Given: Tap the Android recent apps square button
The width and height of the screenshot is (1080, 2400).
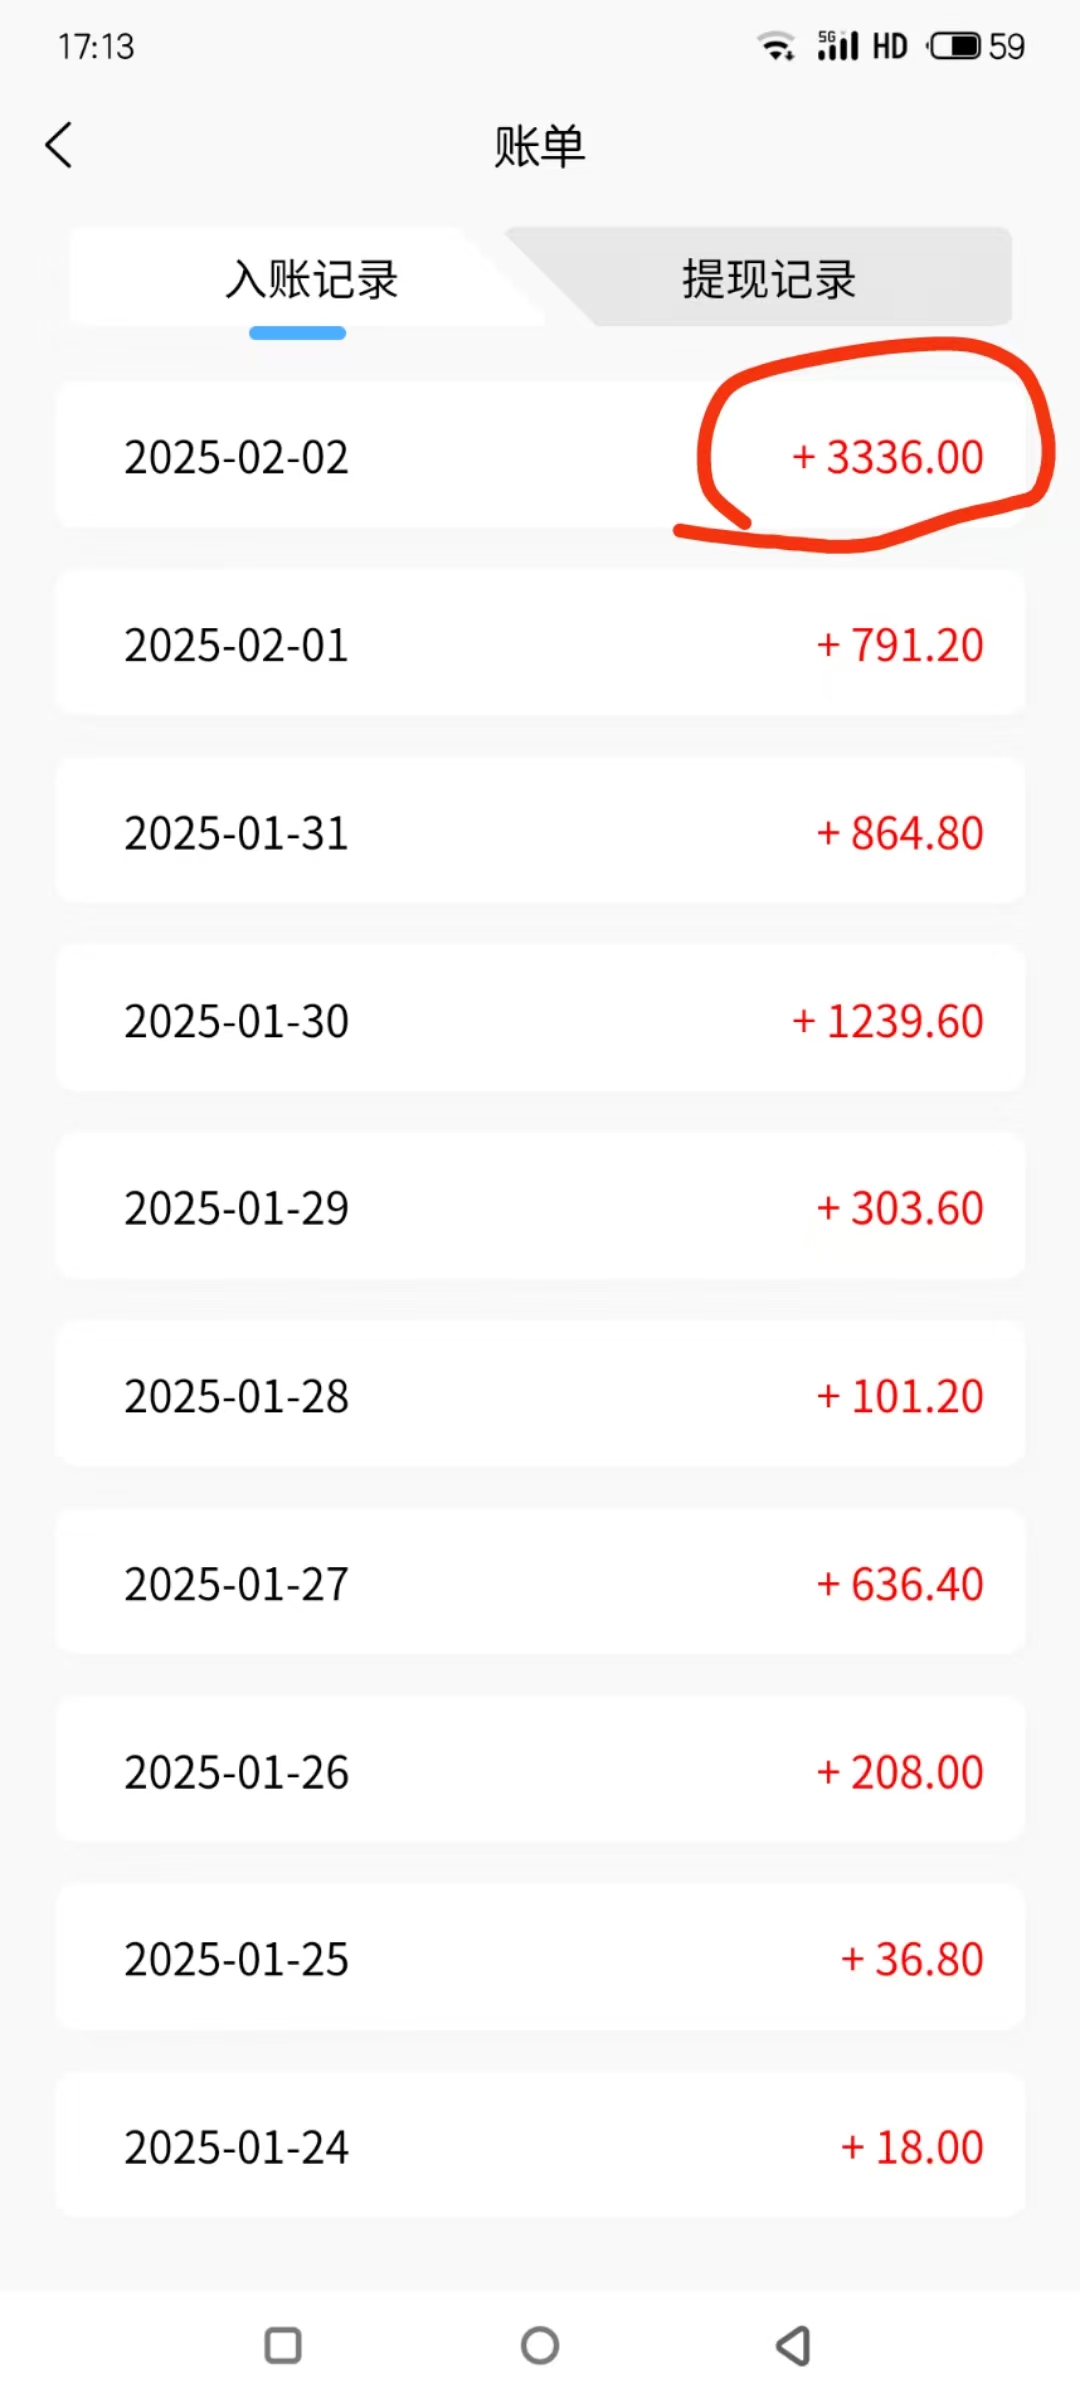Looking at the screenshot, I should 283,2345.
